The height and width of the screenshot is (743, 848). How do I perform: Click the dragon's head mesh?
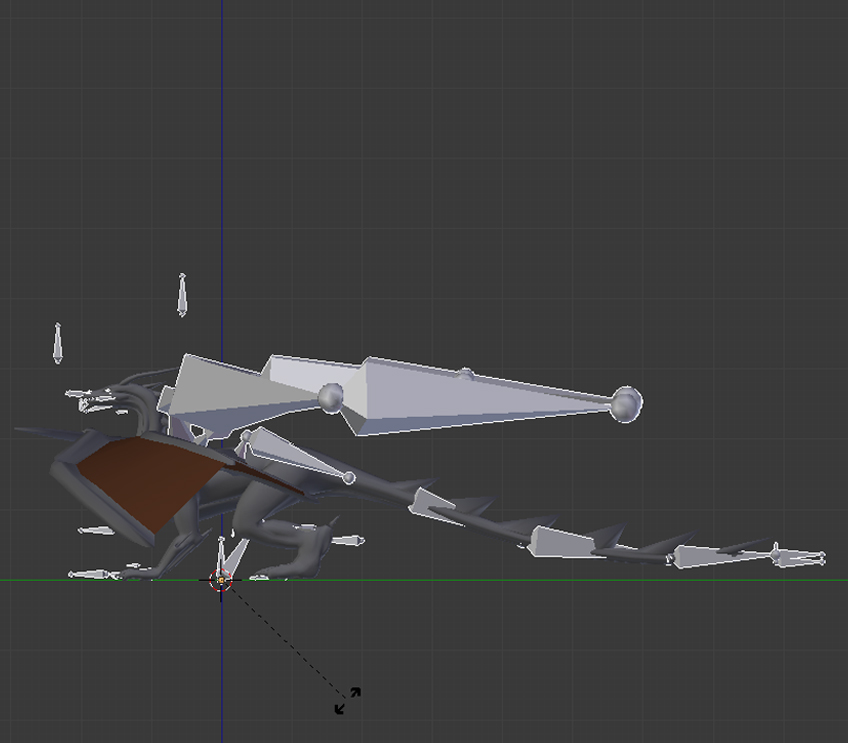108,400
